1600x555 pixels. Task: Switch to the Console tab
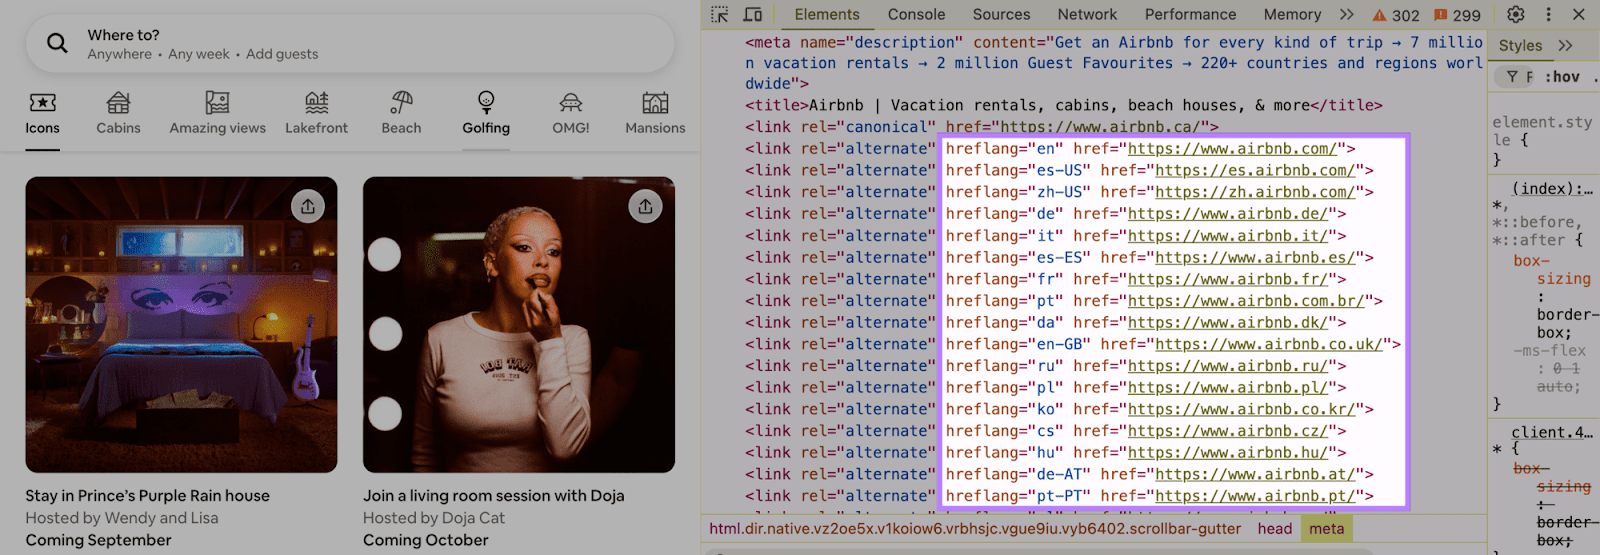pos(916,14)
